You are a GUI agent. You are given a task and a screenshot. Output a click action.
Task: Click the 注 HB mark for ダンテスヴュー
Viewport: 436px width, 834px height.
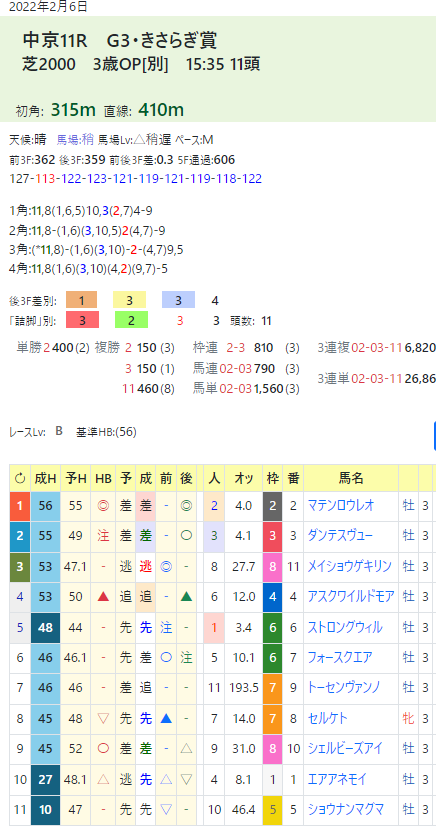pos(103,536)
